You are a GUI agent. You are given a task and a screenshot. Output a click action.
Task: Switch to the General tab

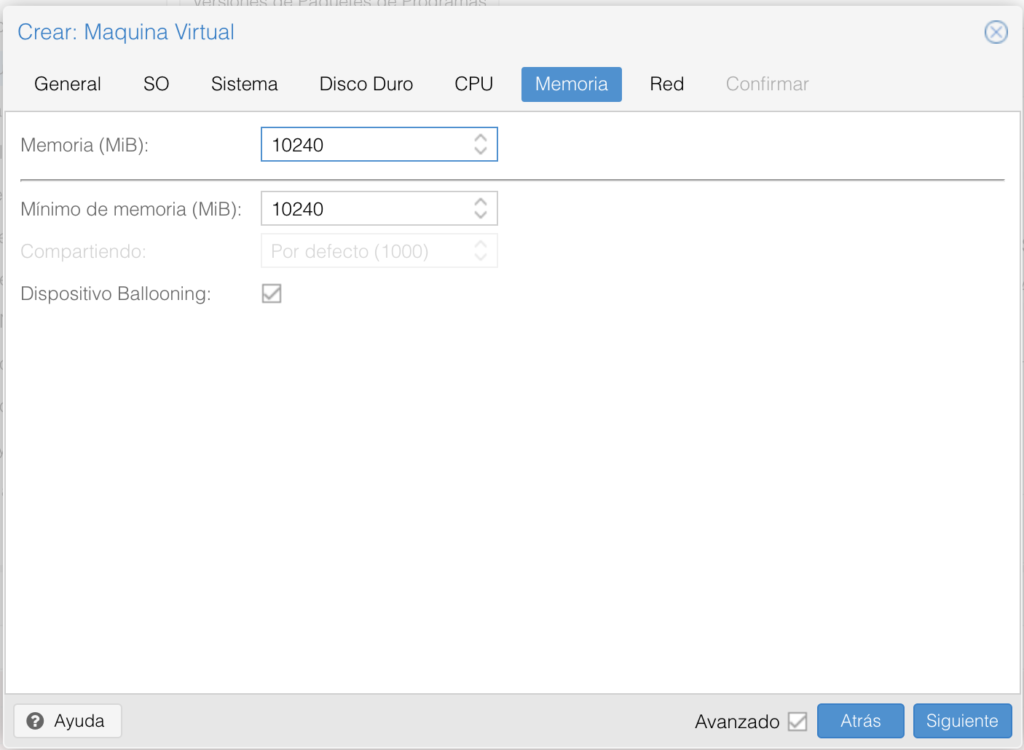[67, 84]
